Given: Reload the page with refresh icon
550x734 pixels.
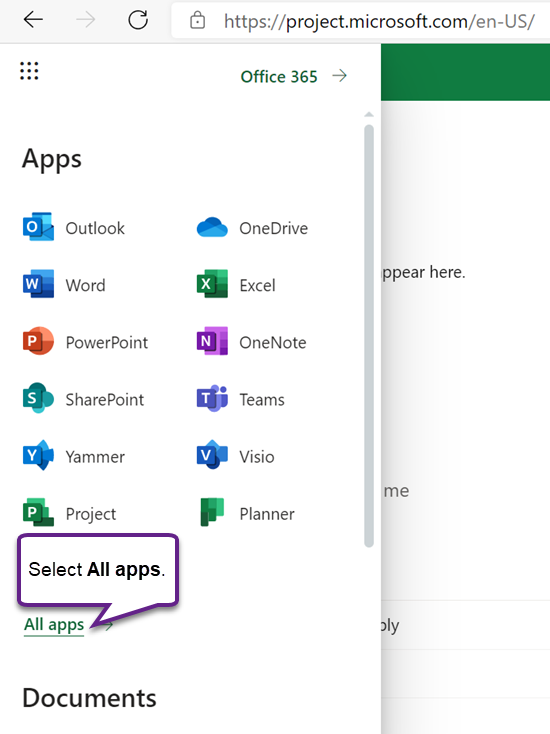Looking at the screenshot, I should (x=138, y=20).
